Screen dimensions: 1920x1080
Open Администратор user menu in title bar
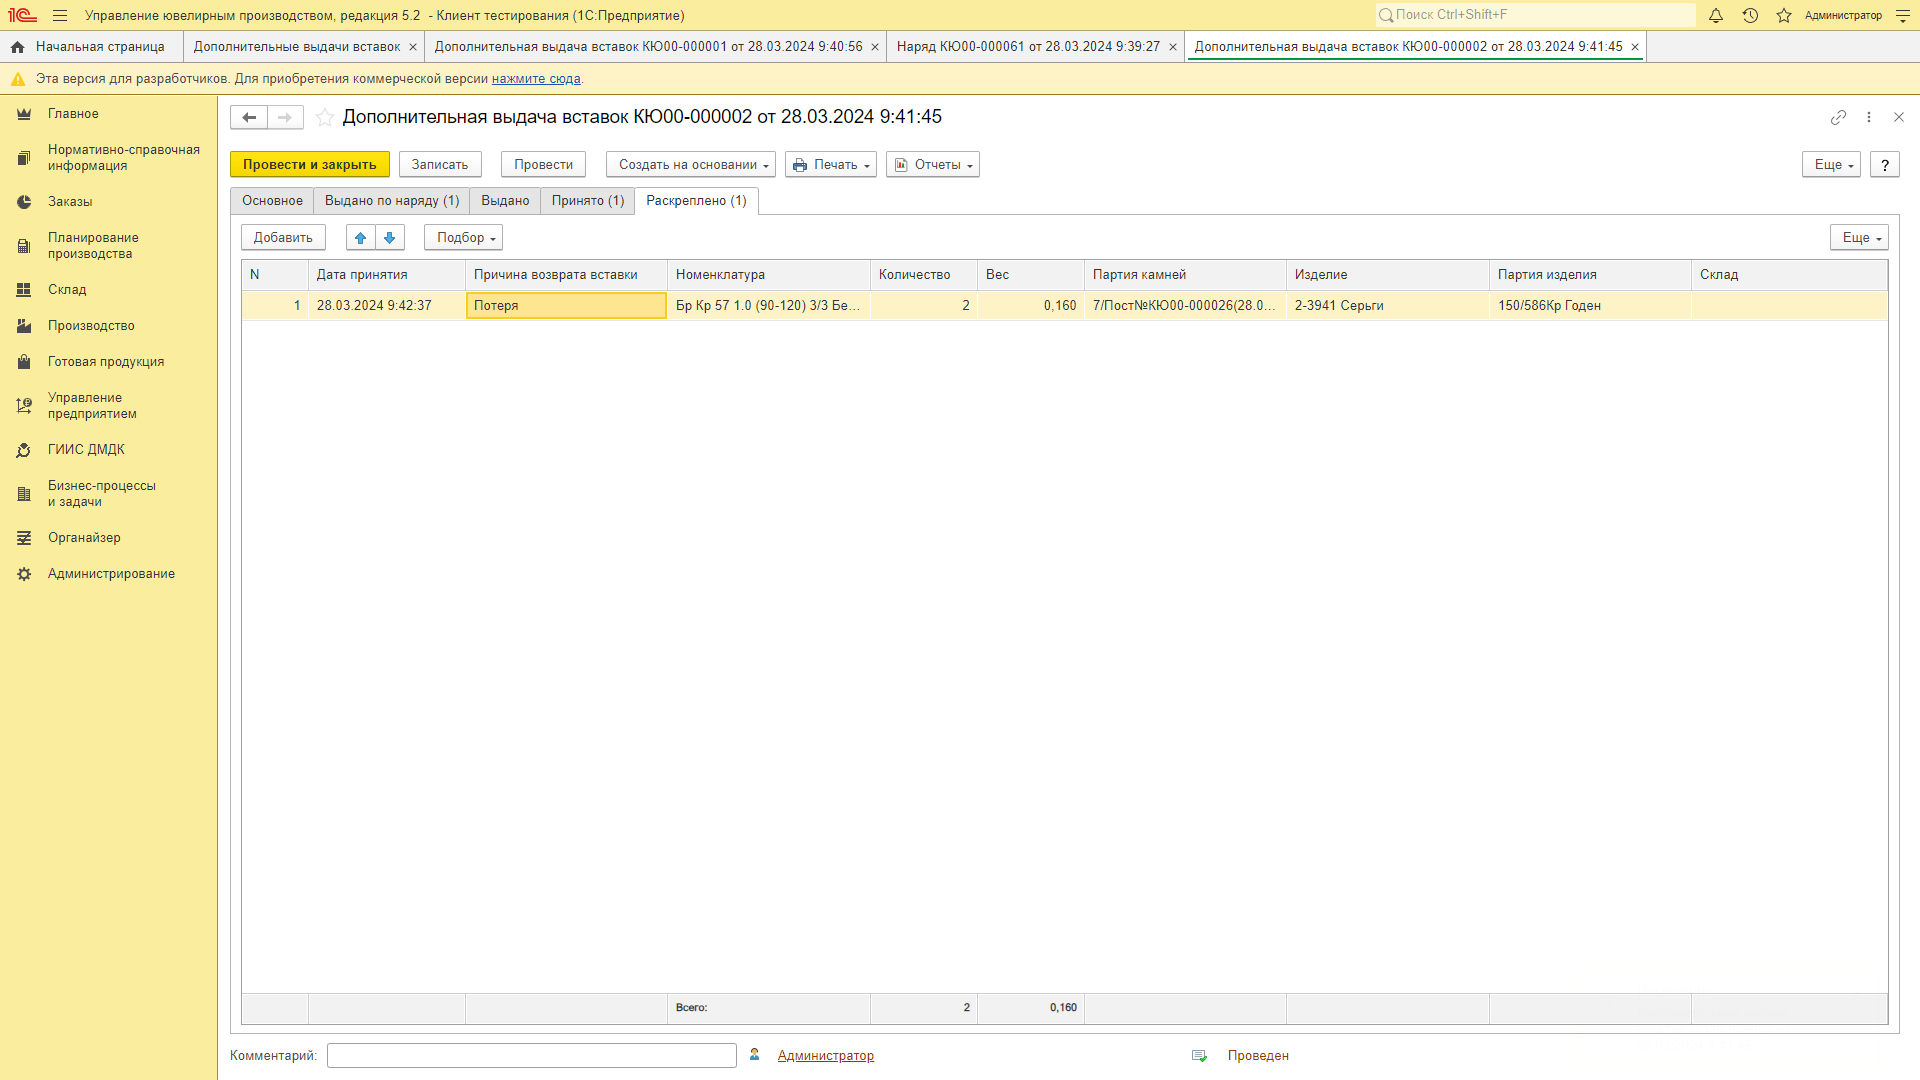coord(1842,15)
